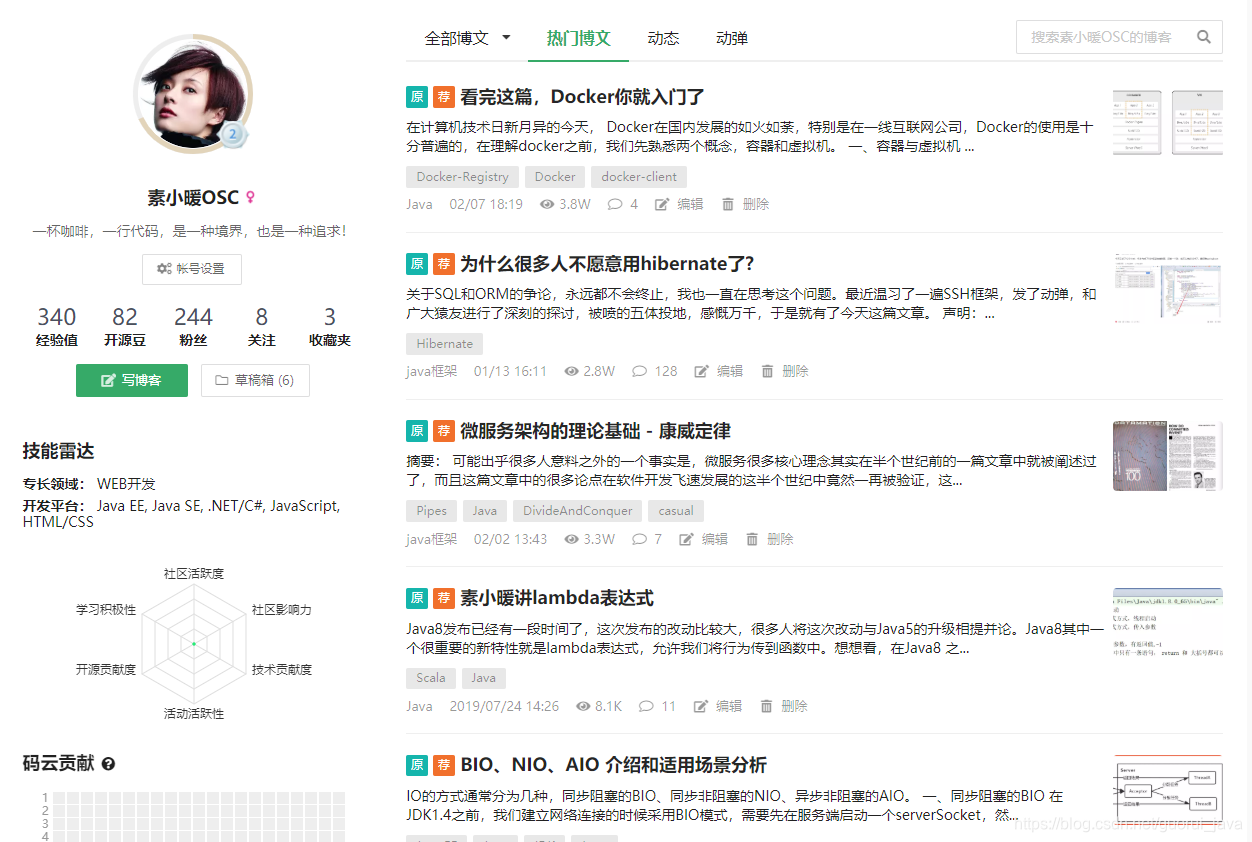Delete the hibernate post
Screen dimensions: 1252x842
click(785, 371)
